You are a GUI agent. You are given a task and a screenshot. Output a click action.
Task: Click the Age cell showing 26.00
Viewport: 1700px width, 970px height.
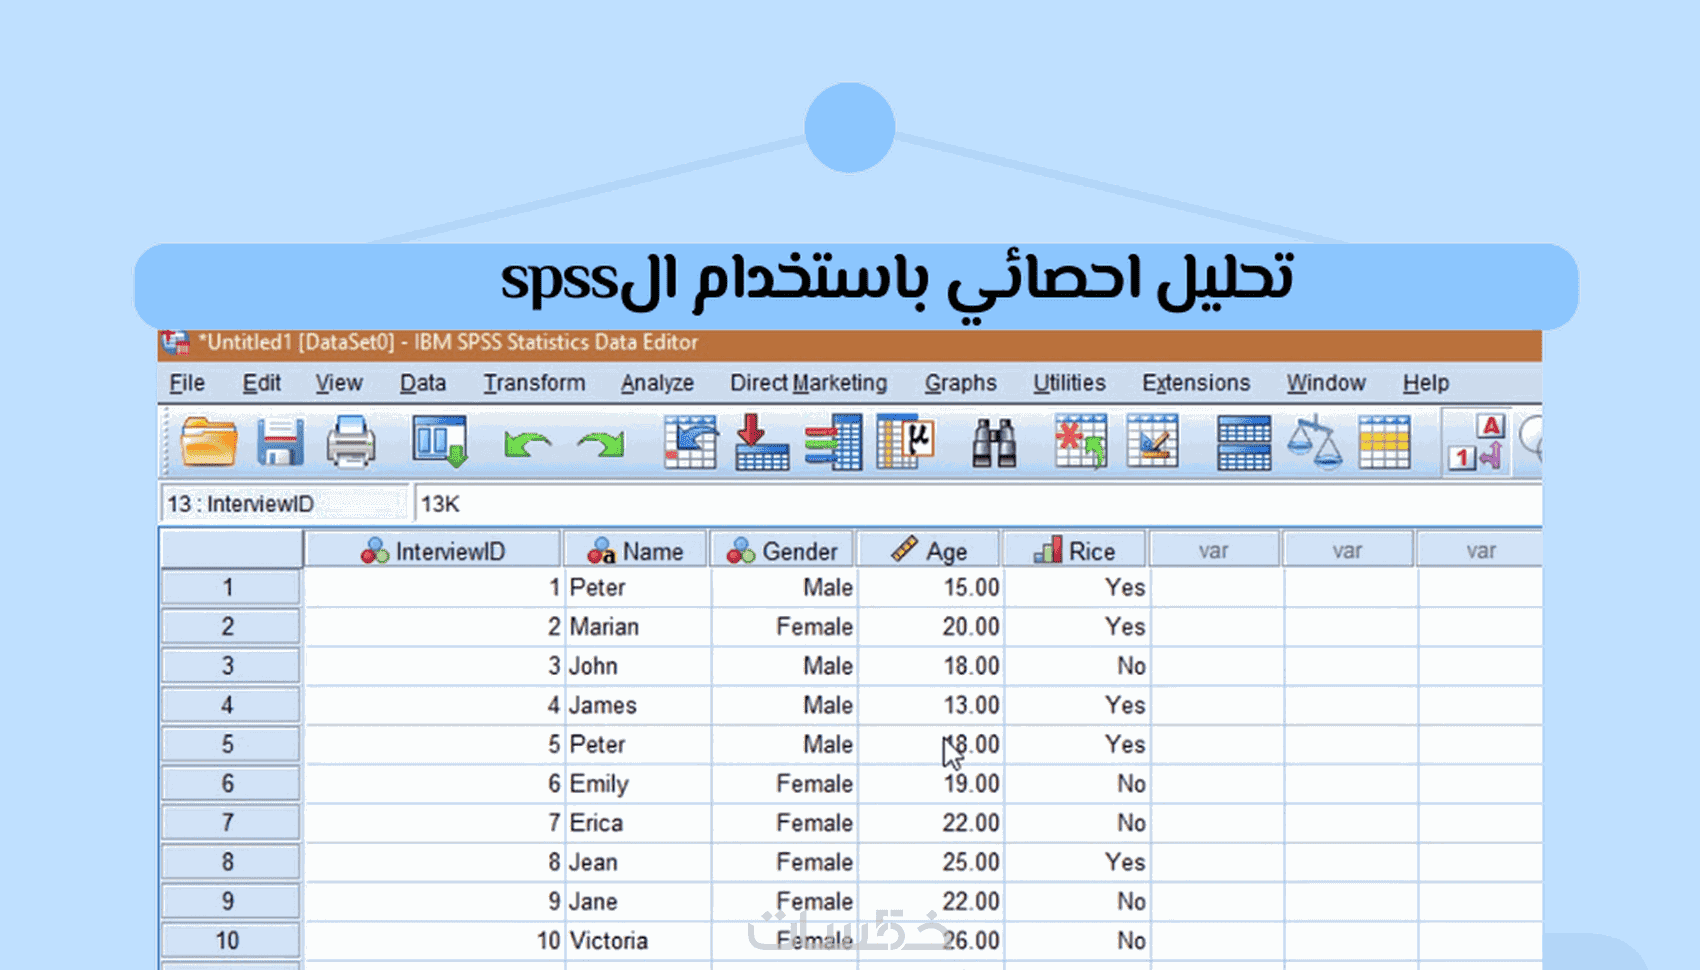click(x=931, y=941)
